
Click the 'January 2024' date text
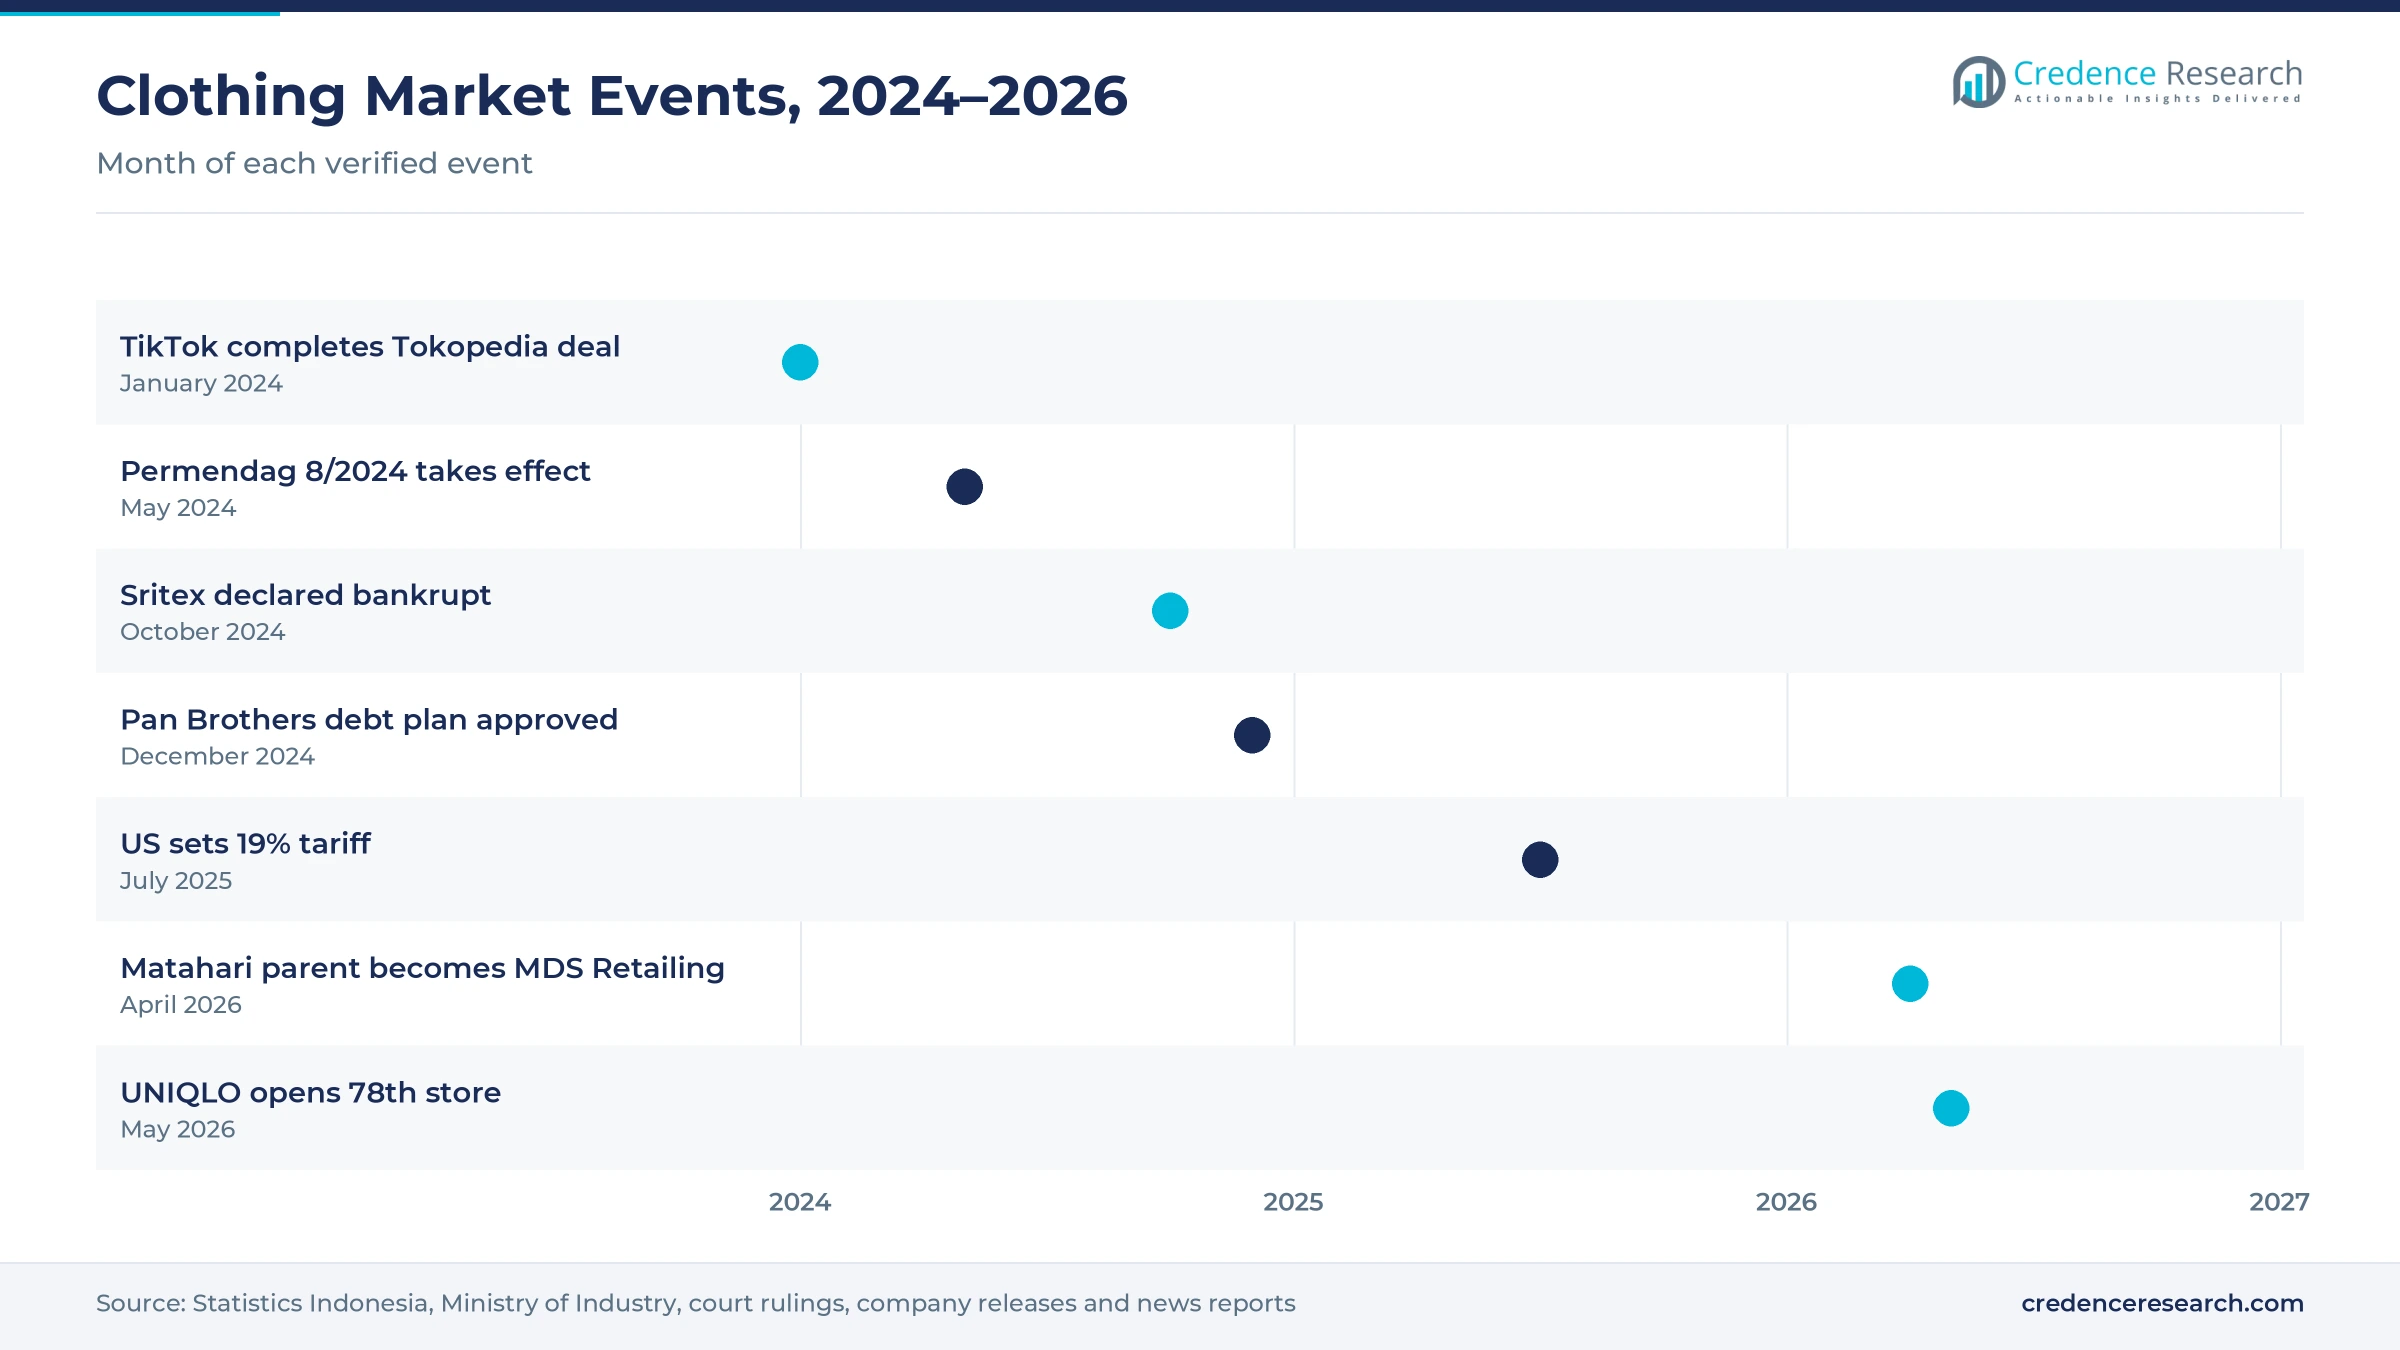(201, 384)
